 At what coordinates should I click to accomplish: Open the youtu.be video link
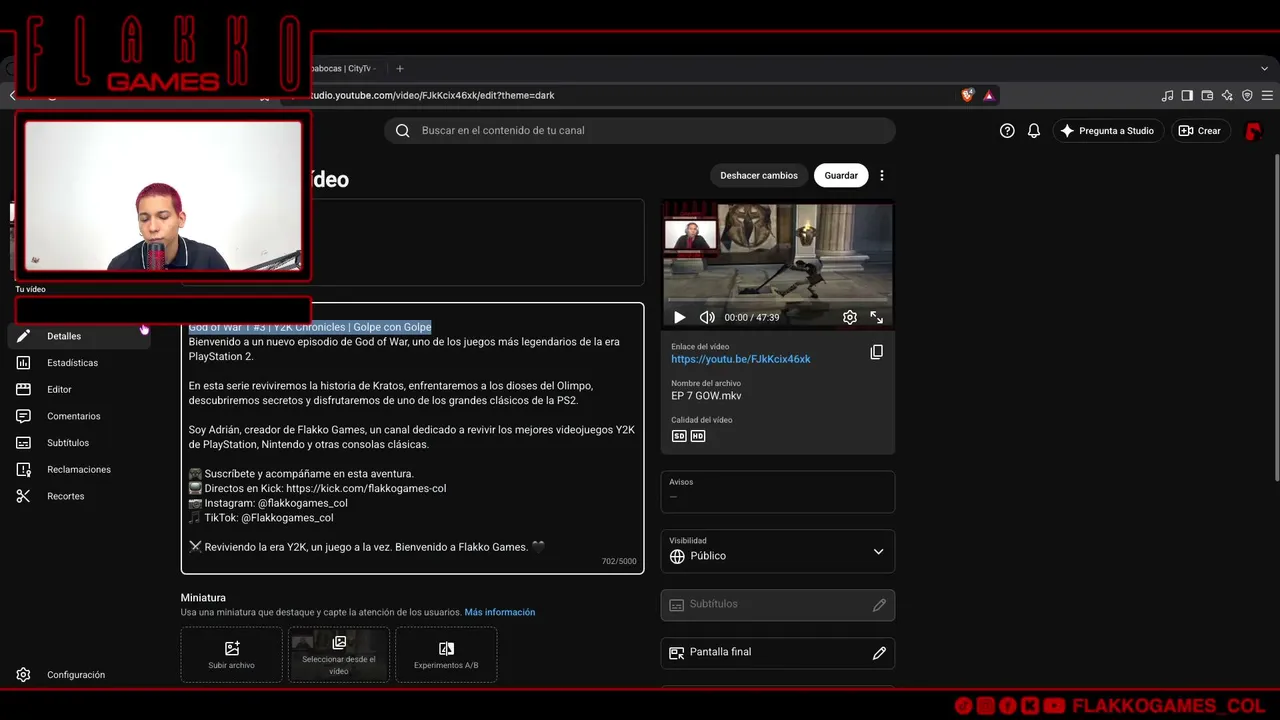coord(741,359)
